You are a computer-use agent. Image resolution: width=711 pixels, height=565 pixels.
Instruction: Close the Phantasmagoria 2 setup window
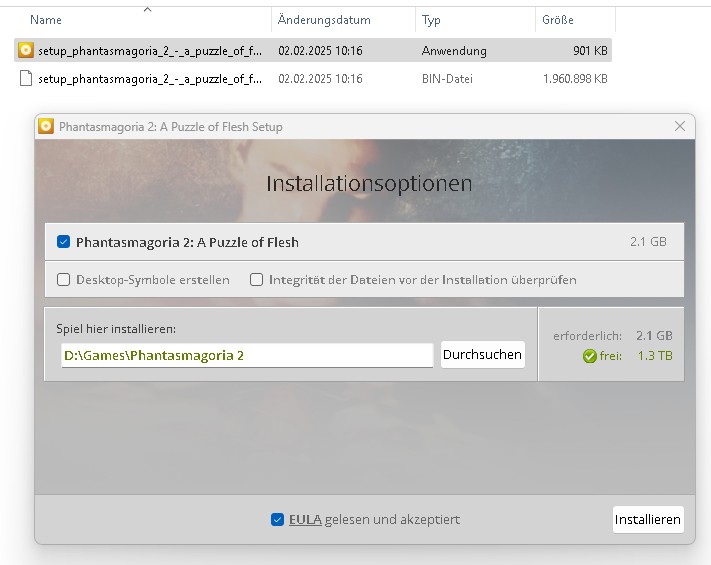(680, 126)
